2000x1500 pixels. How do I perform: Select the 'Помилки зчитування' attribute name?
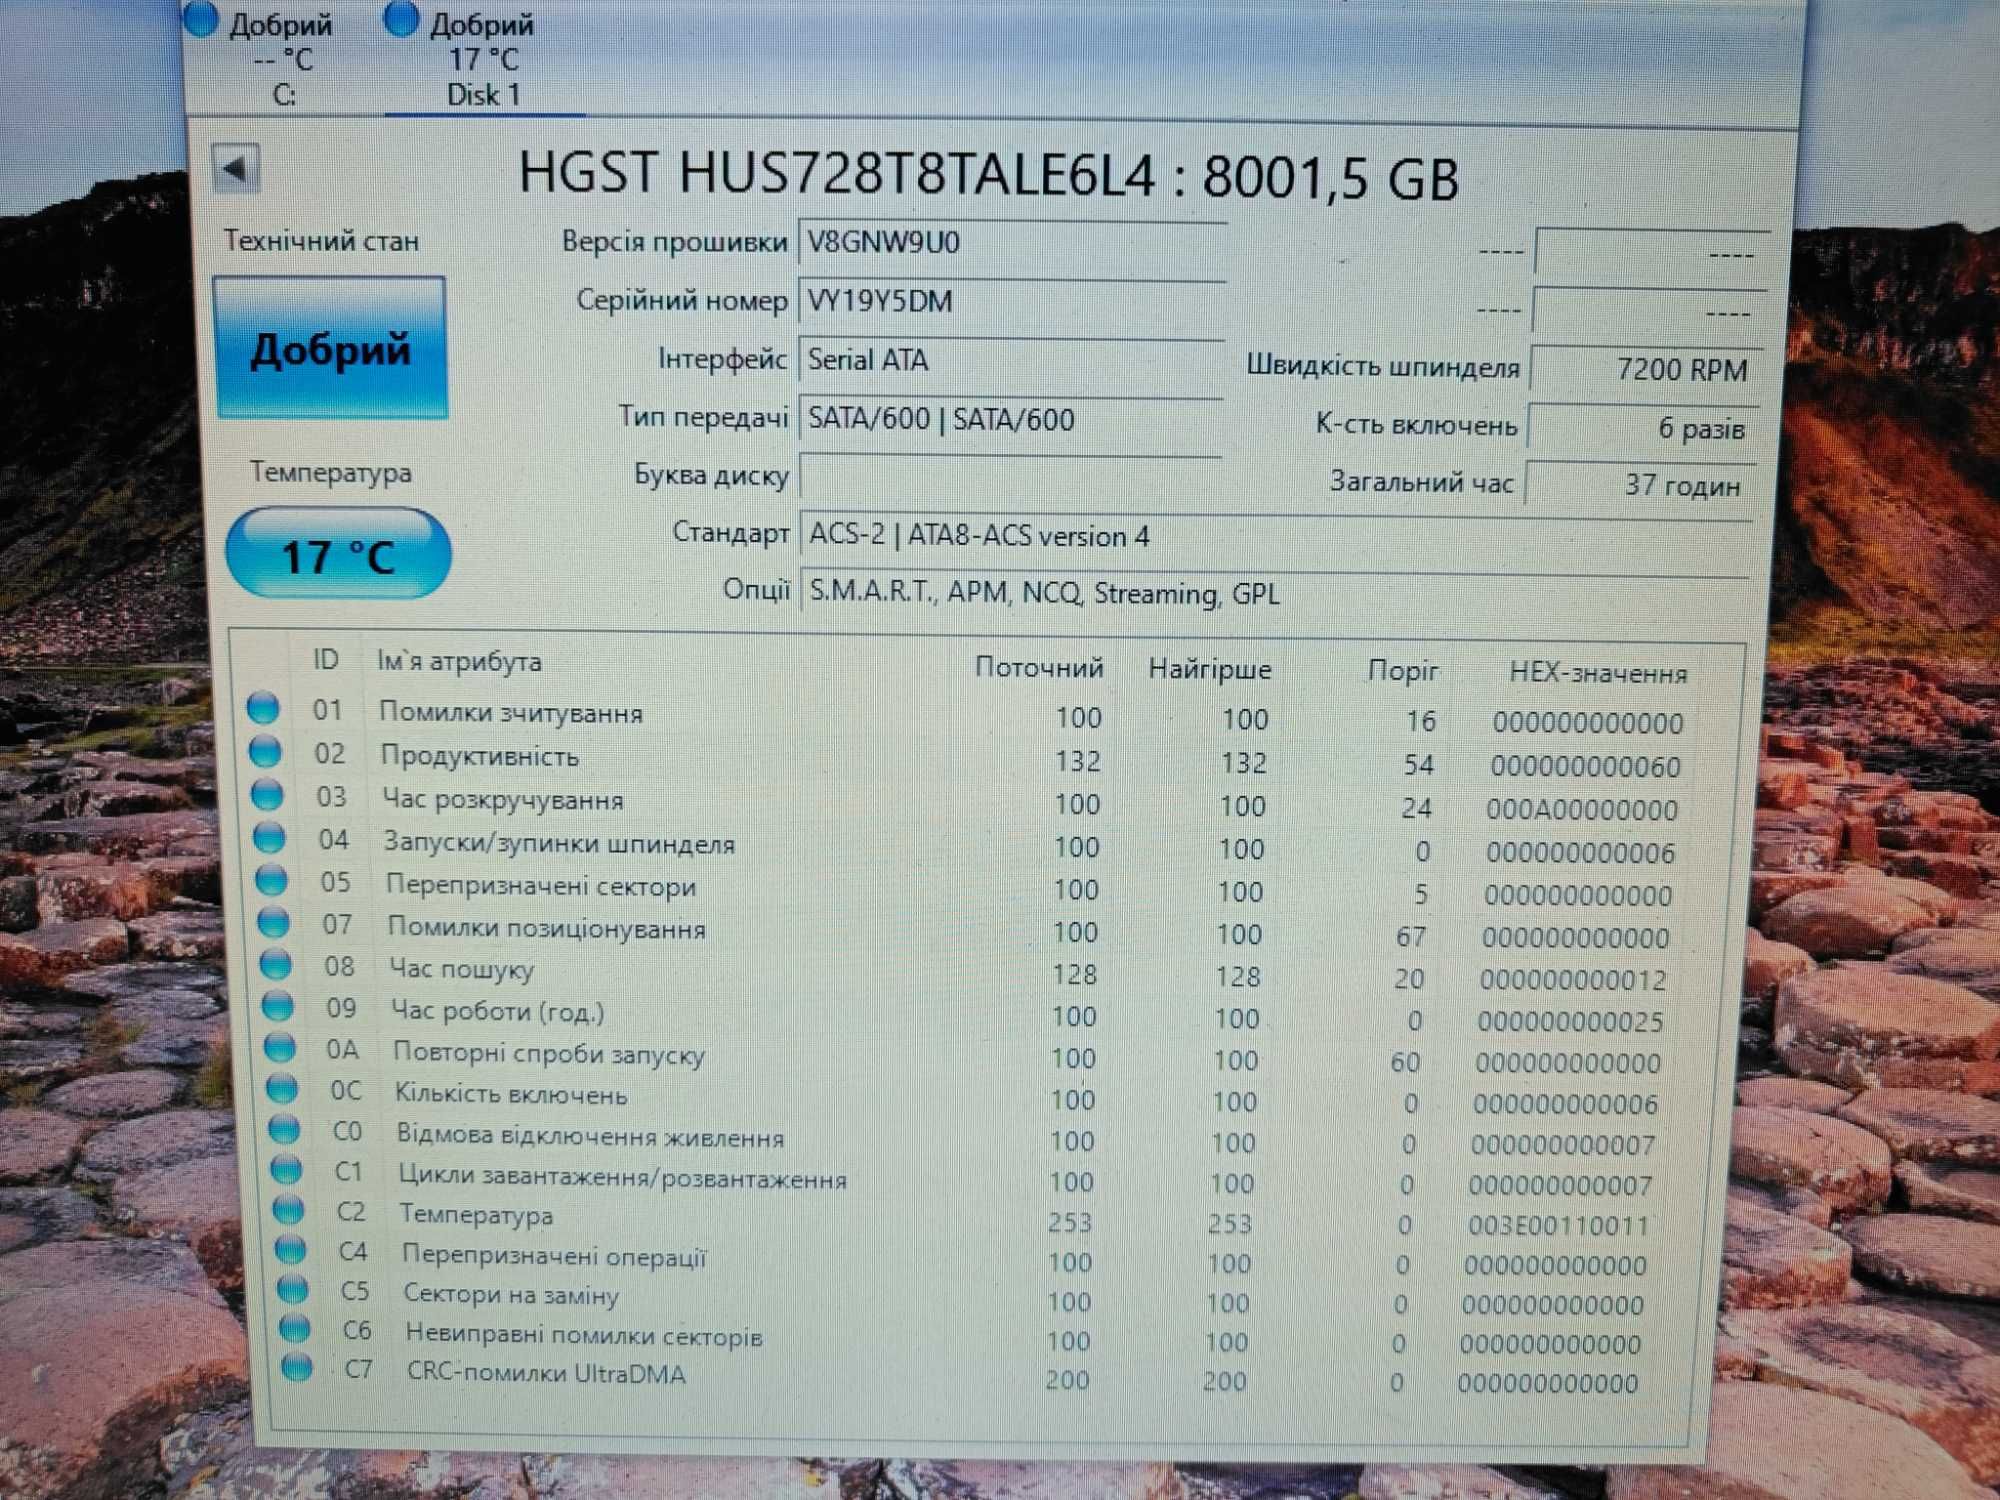(511, 713)
